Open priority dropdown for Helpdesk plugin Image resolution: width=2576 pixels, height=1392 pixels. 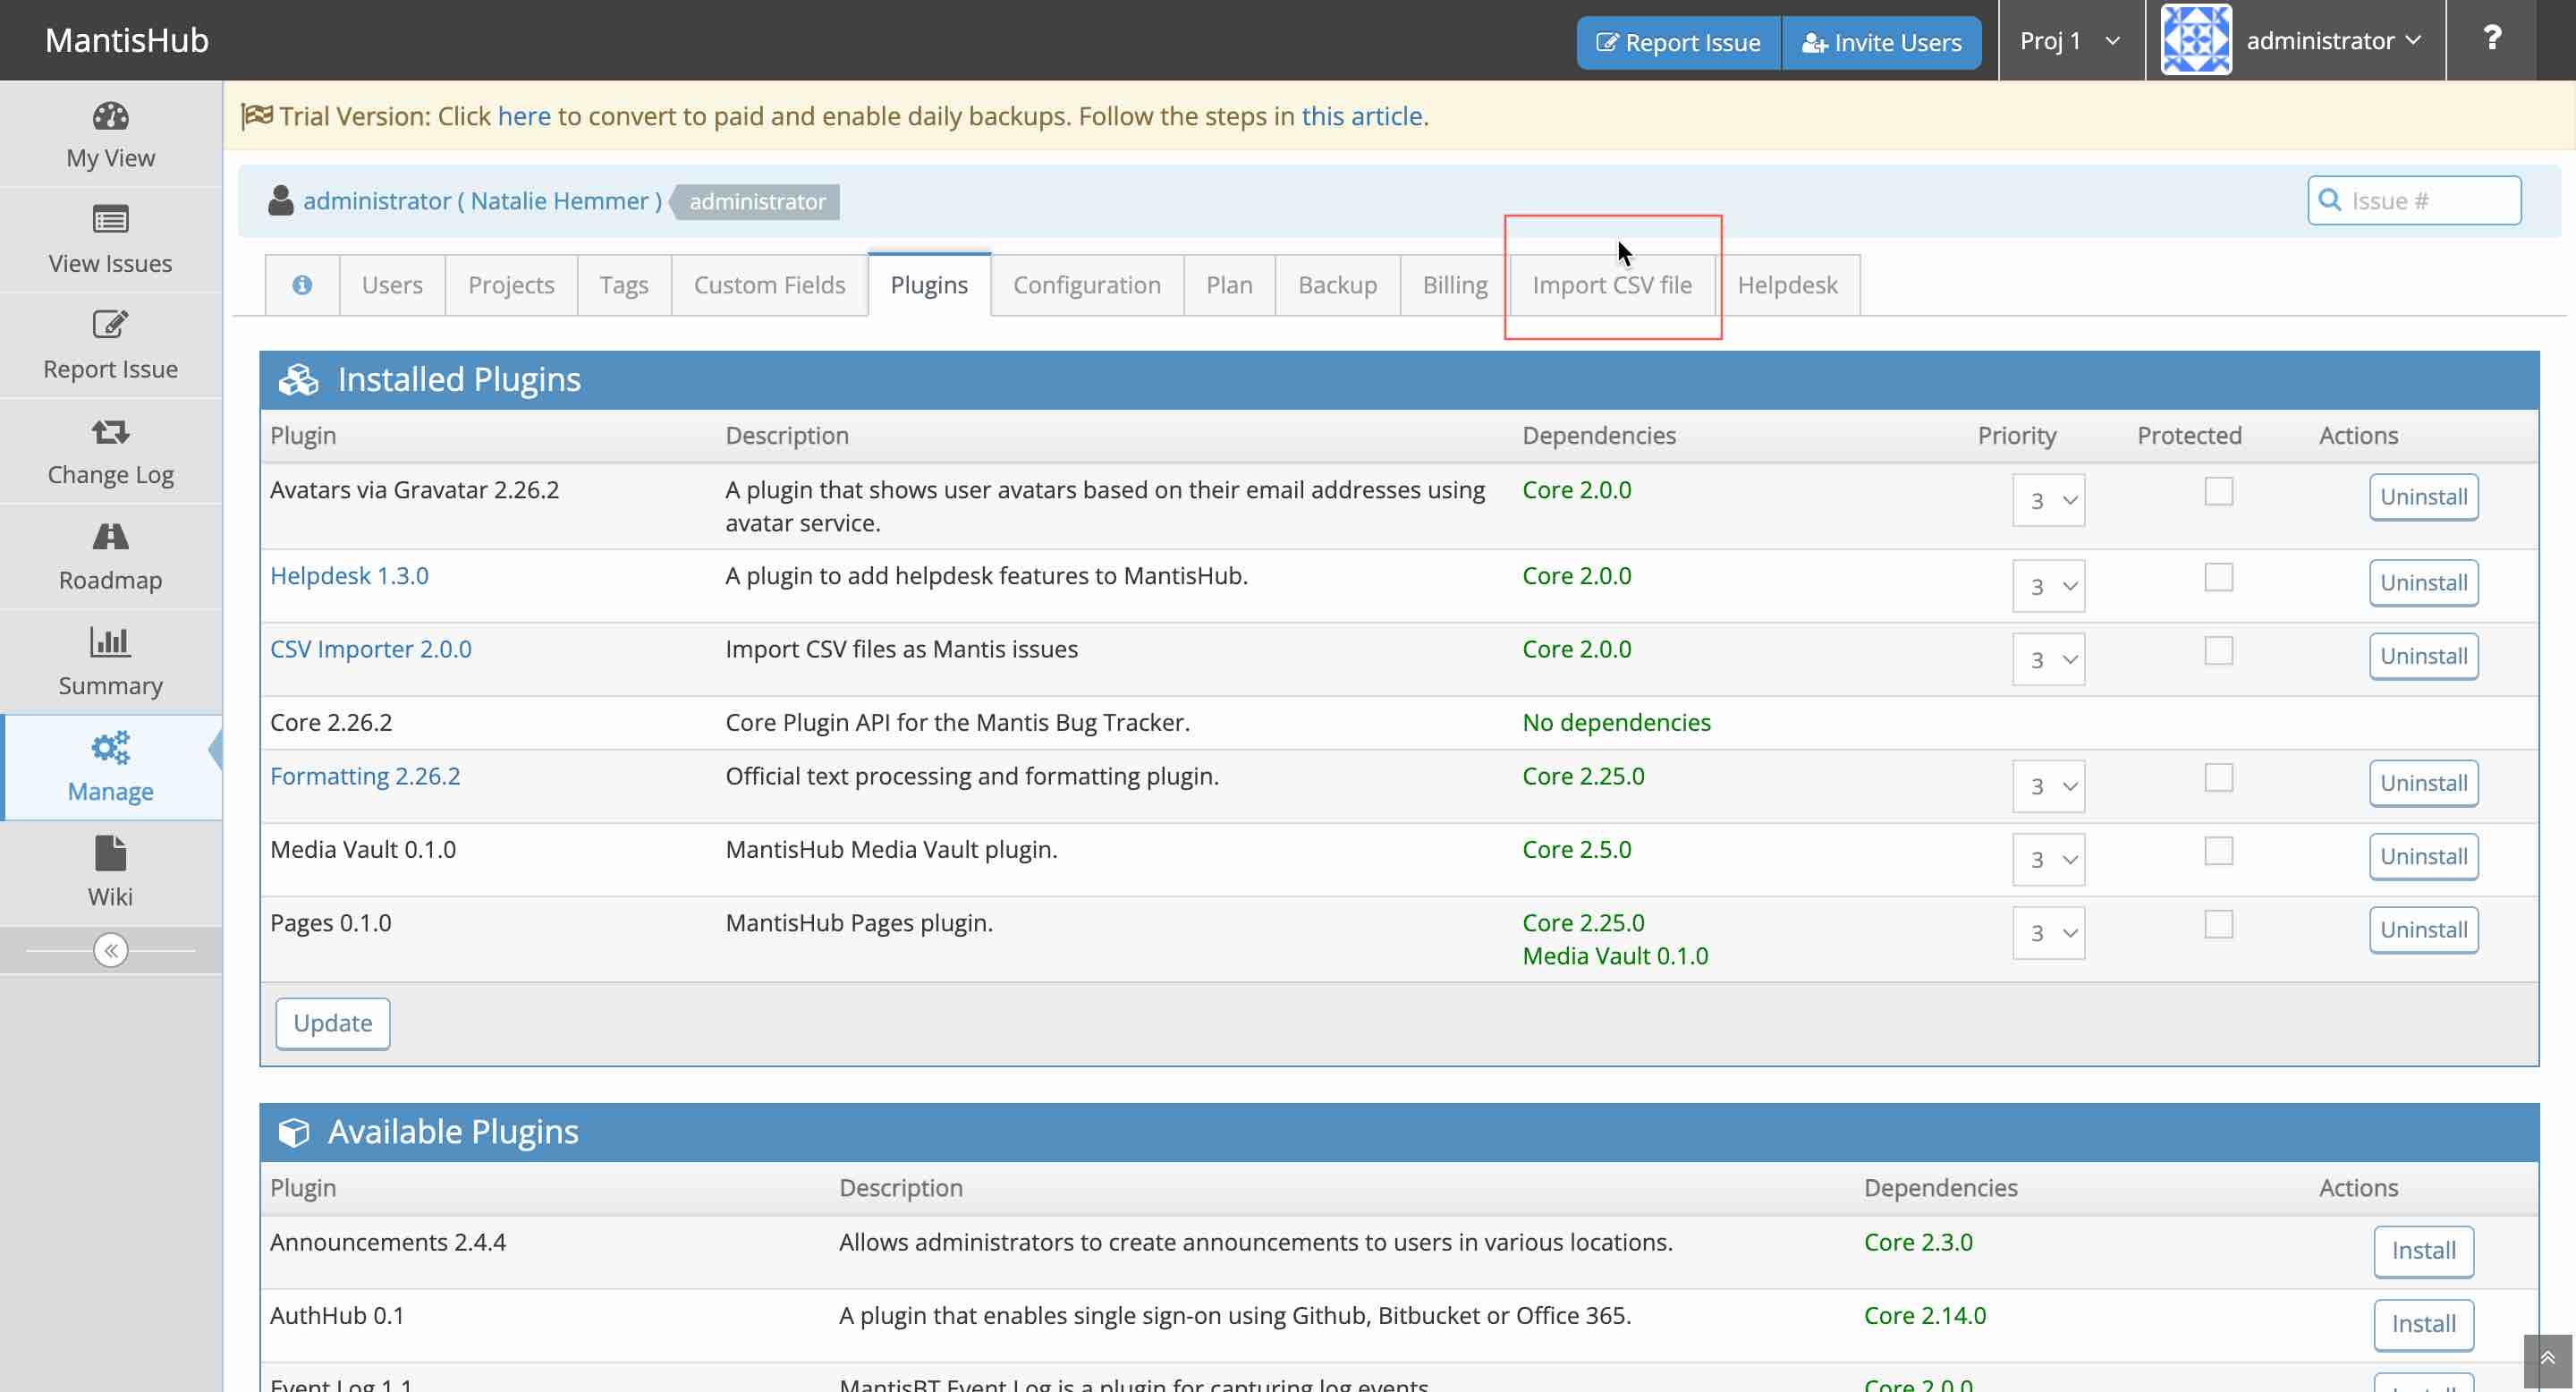2048,586
